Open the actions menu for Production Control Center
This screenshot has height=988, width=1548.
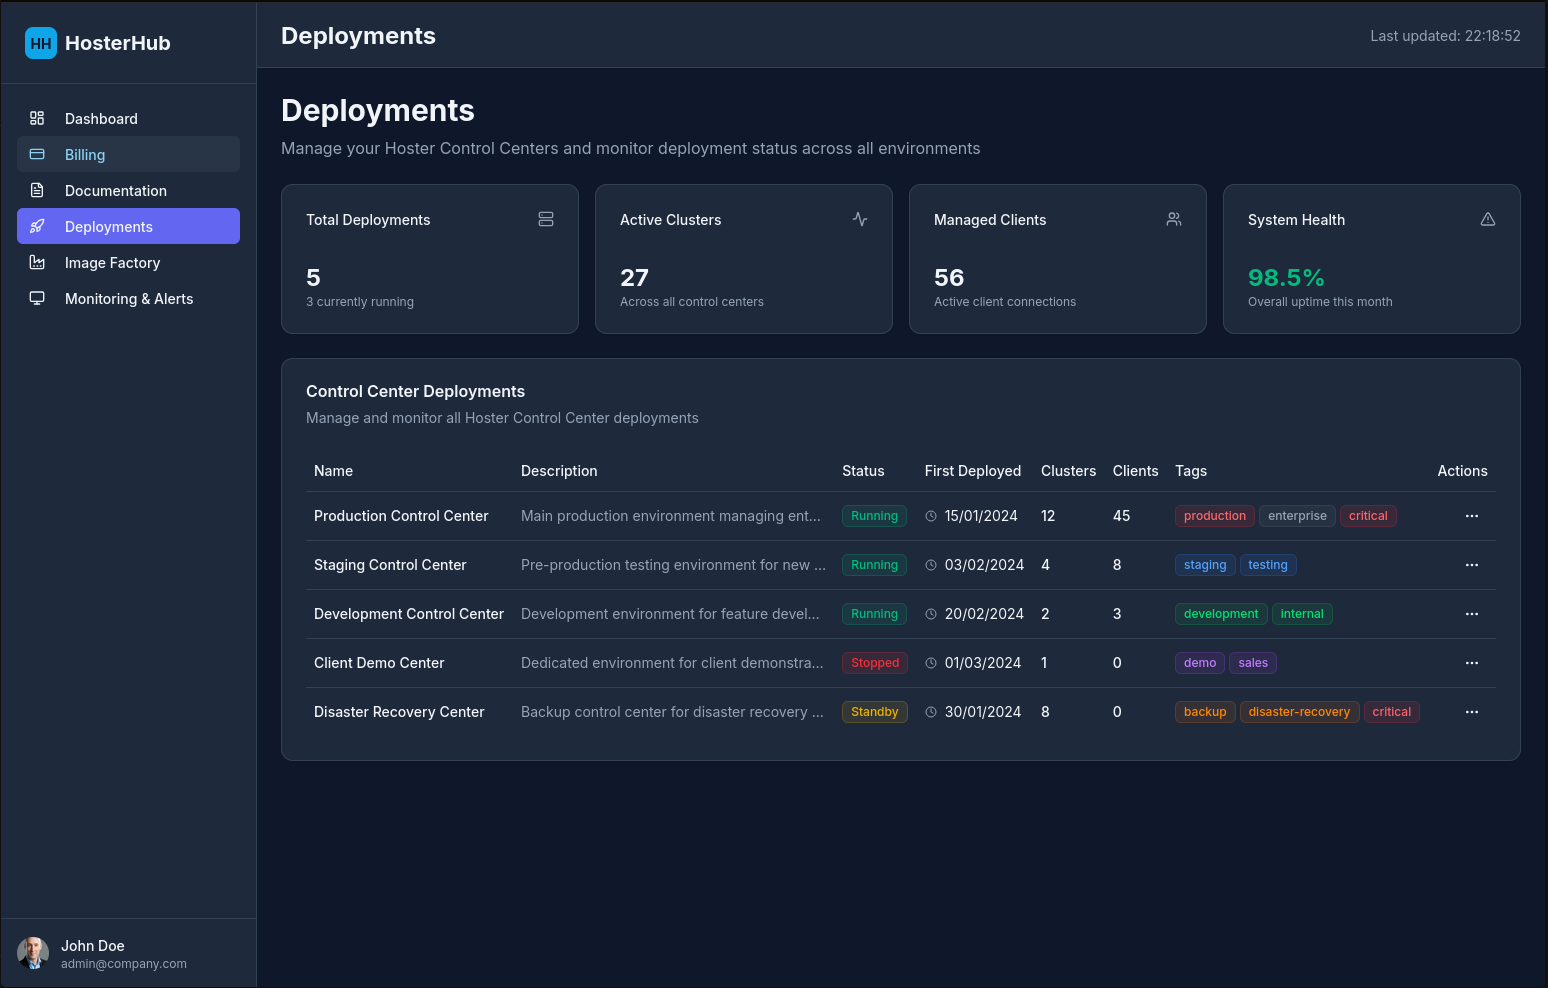coord(1471,515)
